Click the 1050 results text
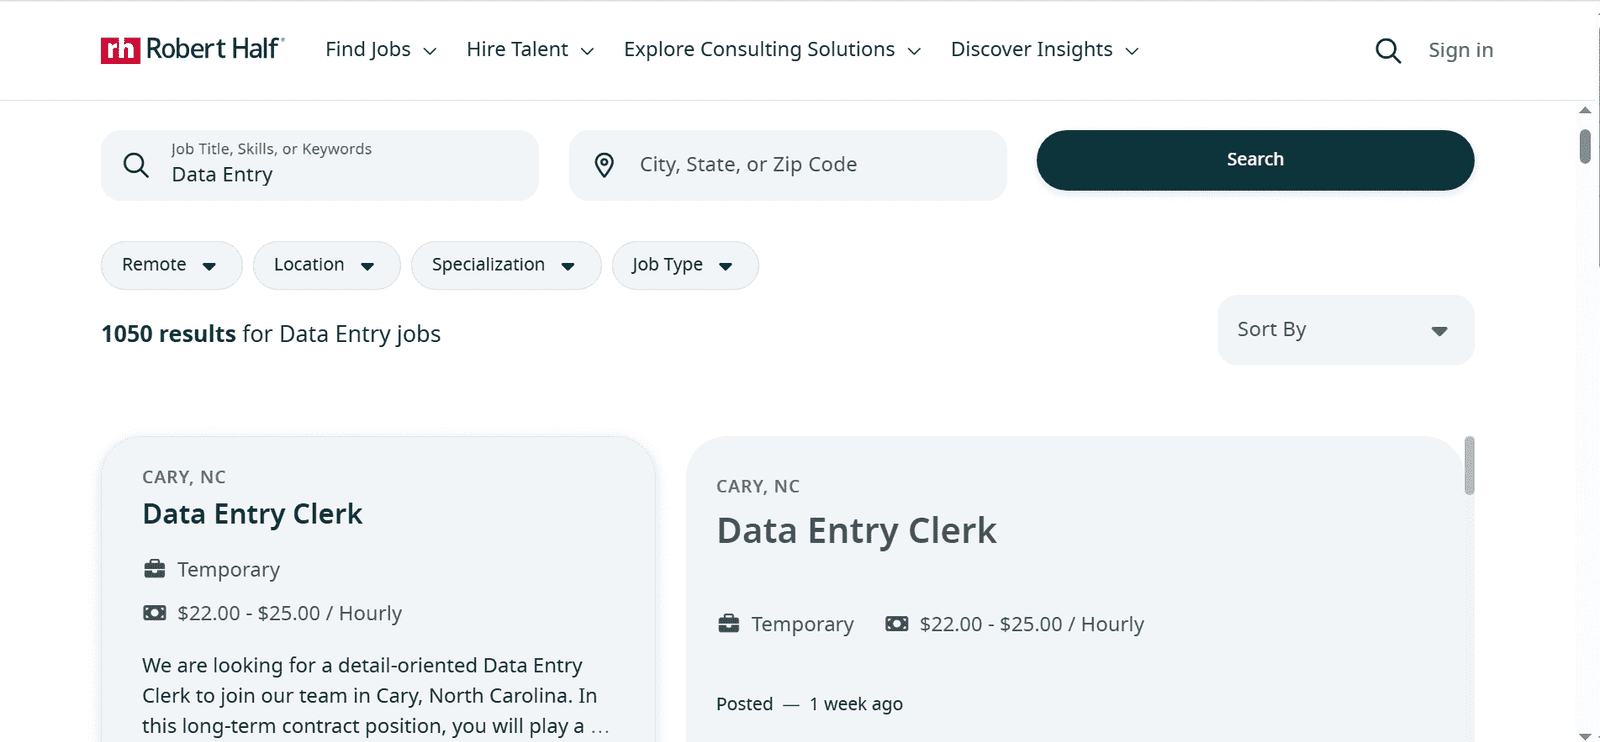Screen dimensions: 1600x742 click(168, 334)
